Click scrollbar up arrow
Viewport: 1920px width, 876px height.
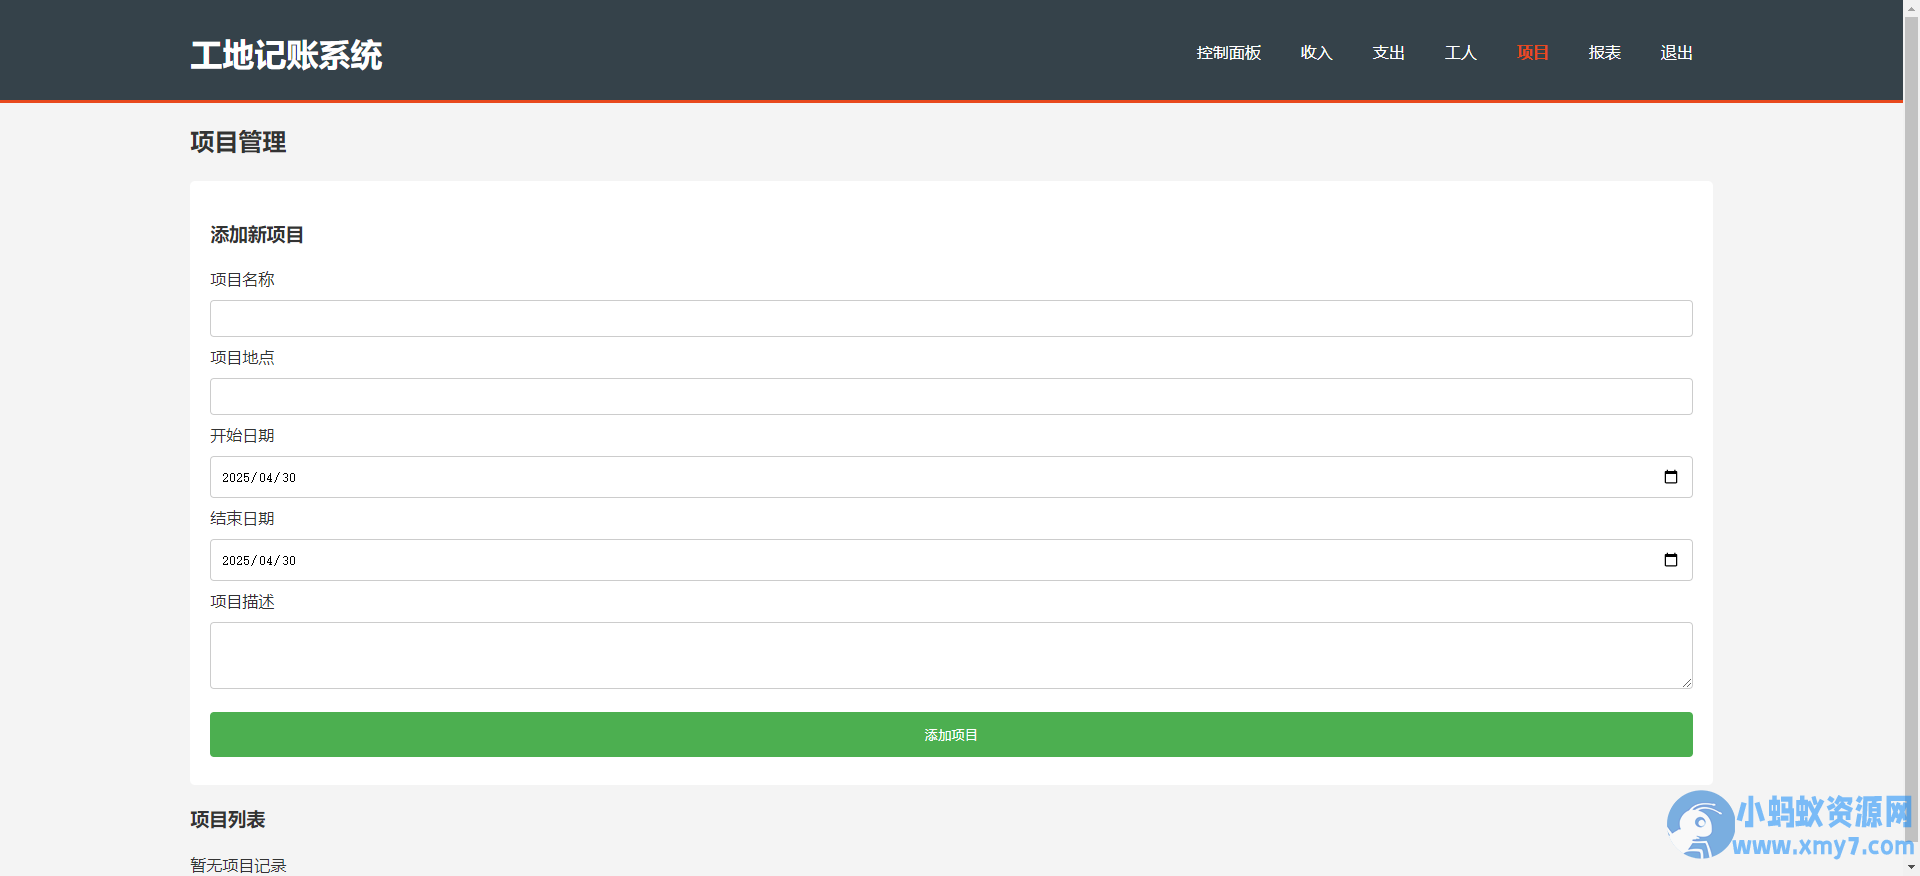click(x=1911, y=7)
